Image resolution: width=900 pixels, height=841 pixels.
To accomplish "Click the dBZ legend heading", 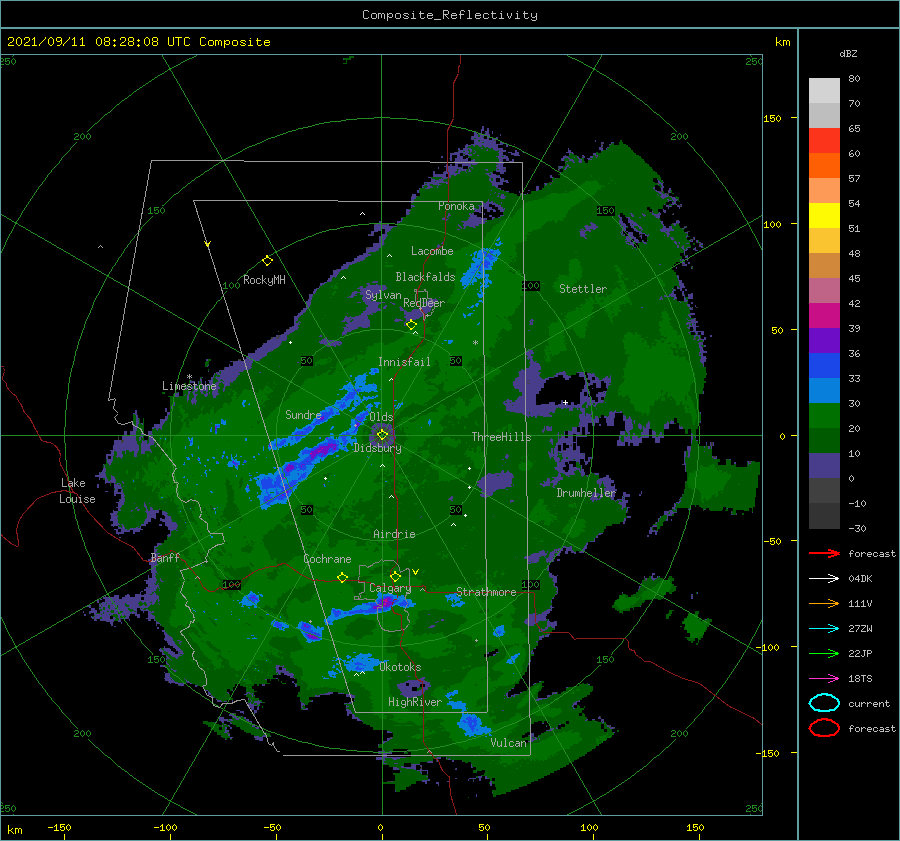I will pyautogui.click(x=848, y=53).
